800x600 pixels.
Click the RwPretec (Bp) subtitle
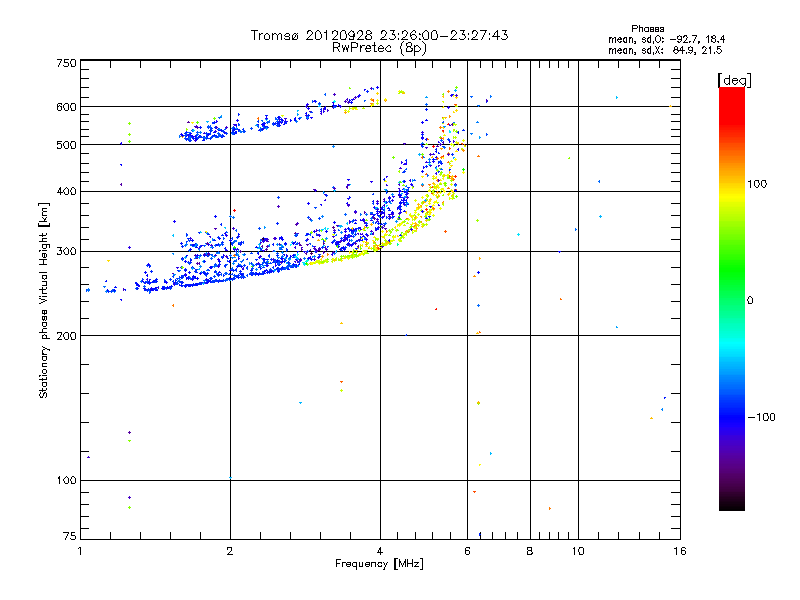(379, 47)
